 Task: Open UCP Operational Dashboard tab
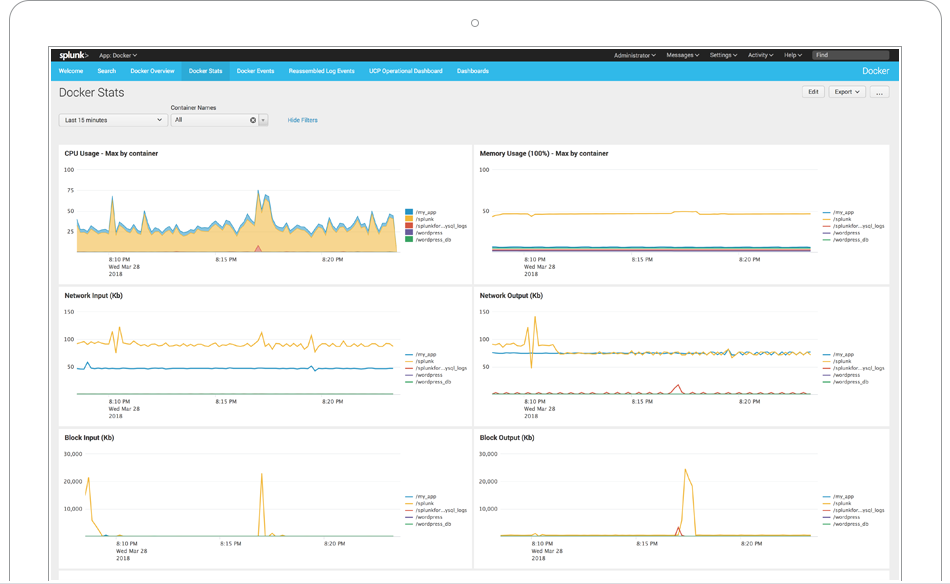tap(406, 71)
